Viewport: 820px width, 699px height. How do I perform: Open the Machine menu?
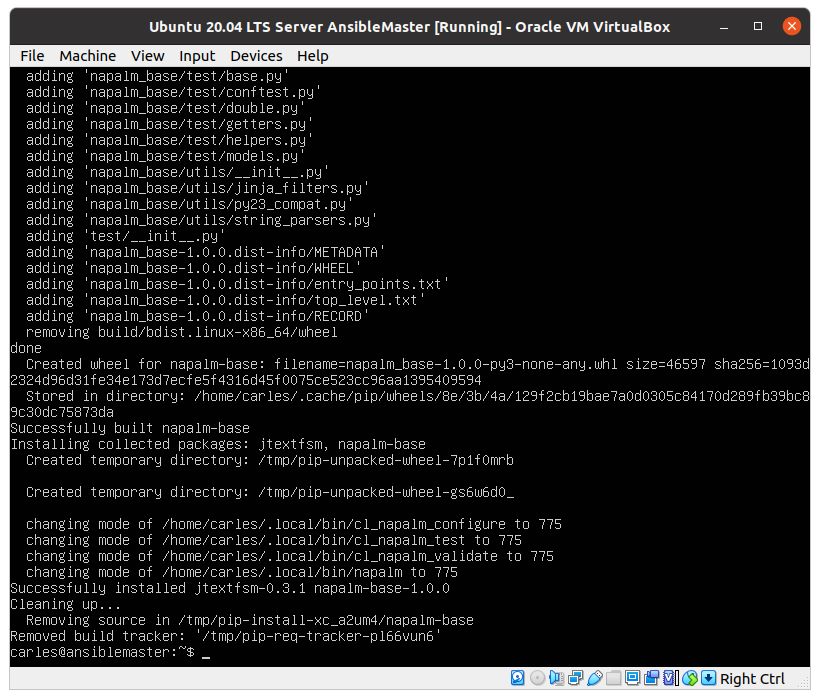pyautogui.click(x=87, y=56)
